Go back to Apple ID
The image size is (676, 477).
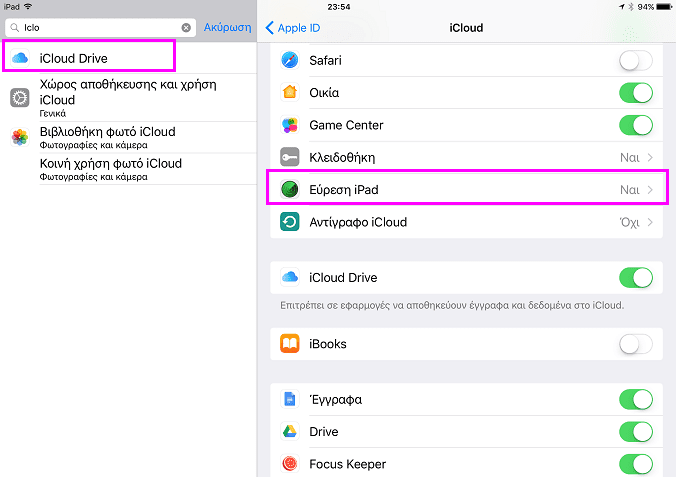pyautogui.click(x=293, y=28)
